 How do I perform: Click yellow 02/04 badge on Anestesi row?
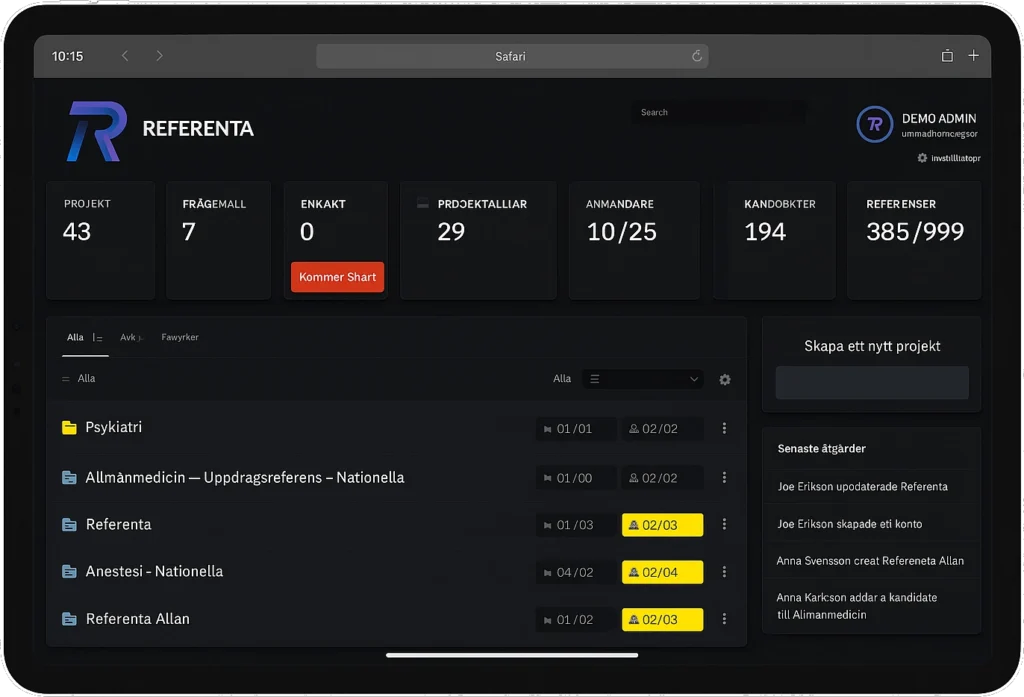pyautogui.click(x=662, y=572)
